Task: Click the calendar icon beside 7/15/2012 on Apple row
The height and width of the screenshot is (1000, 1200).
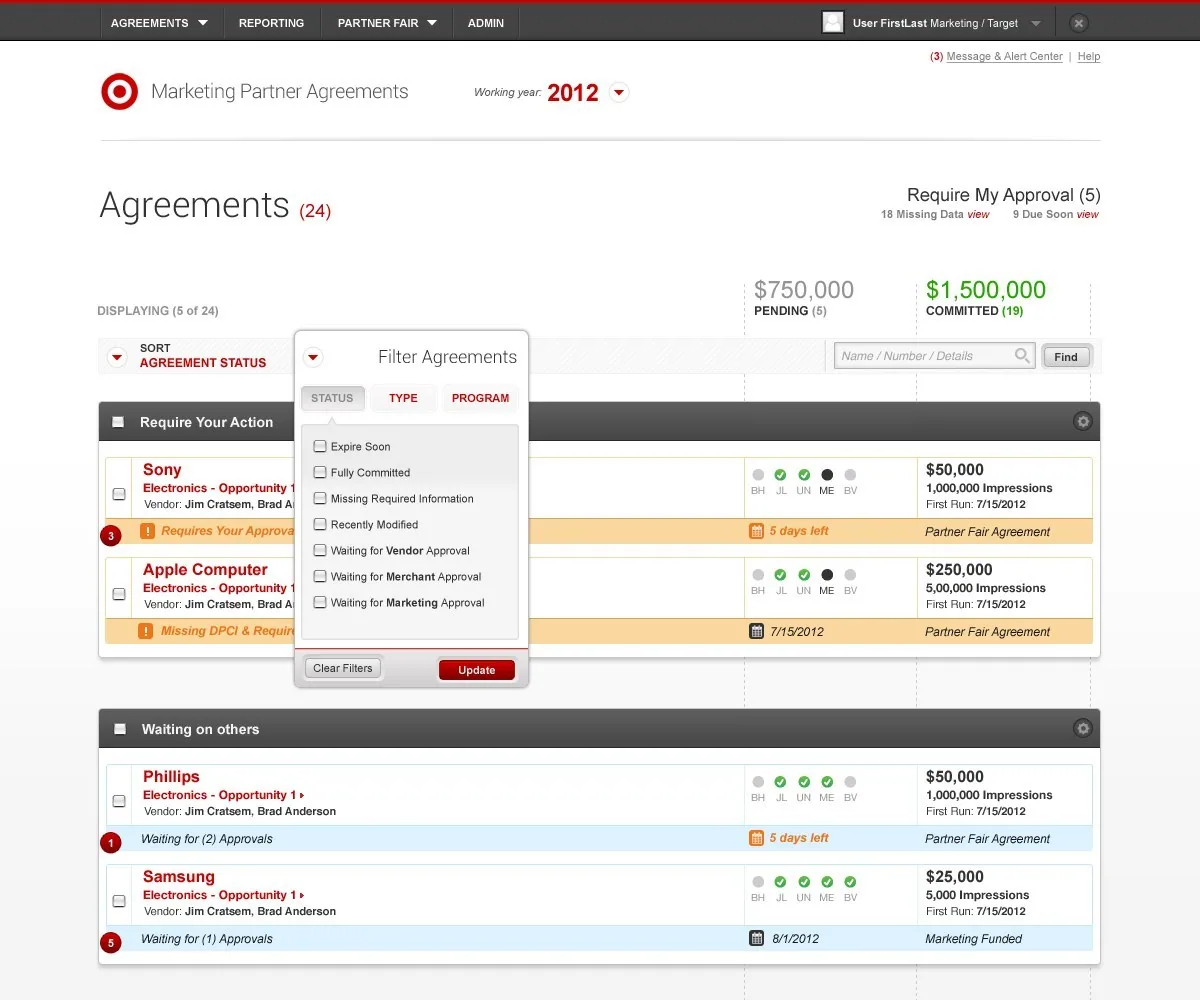Action: [756, 631]
